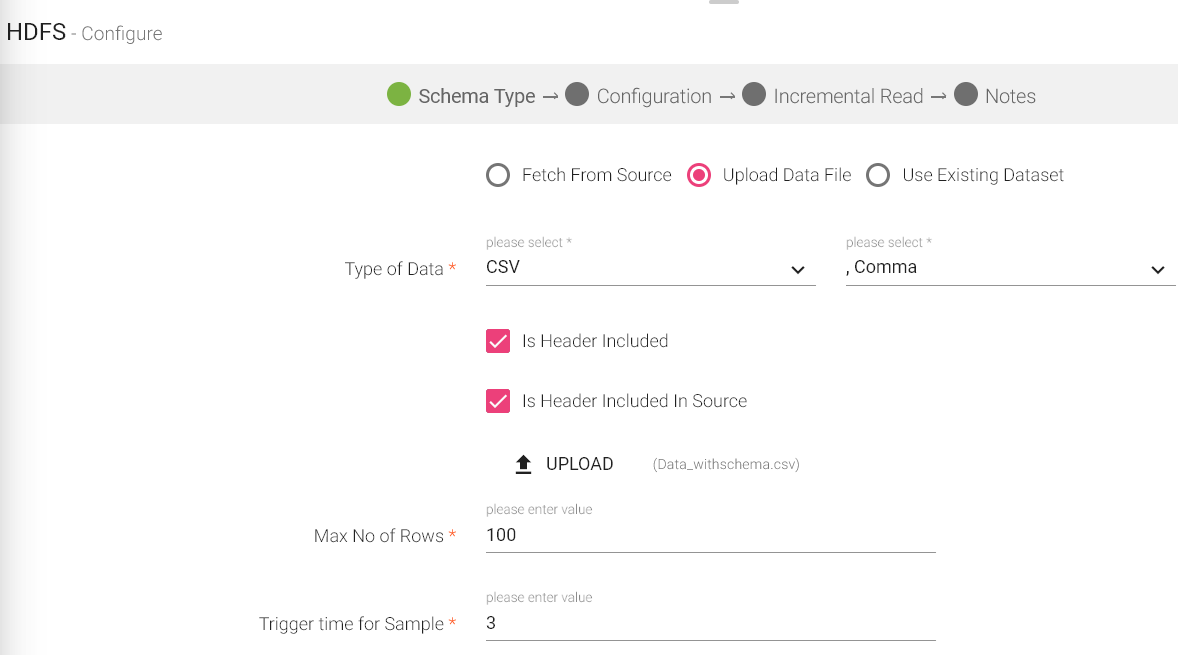Uncheck Is Header Included checkbox

(x=498, y=341)
